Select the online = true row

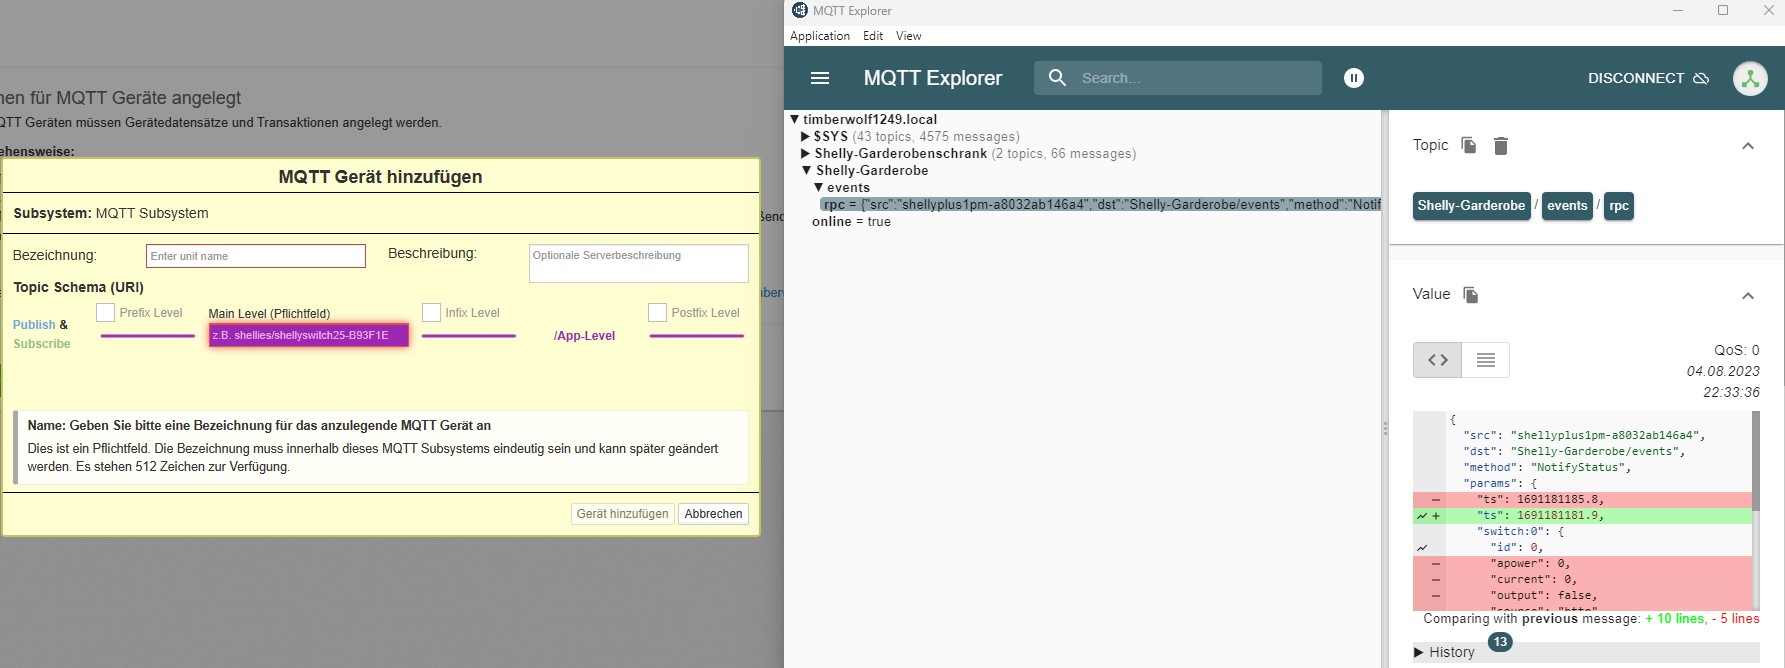tap(851, 222)
